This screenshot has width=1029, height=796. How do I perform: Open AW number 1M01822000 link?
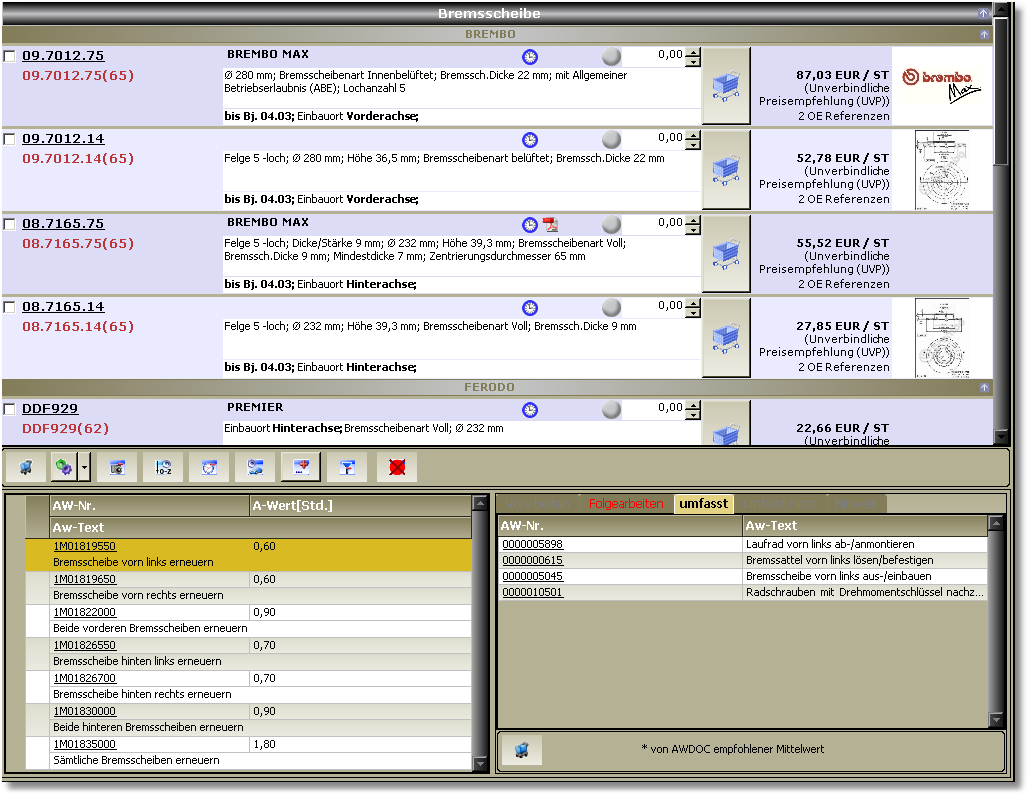click(x=85, y=612)
